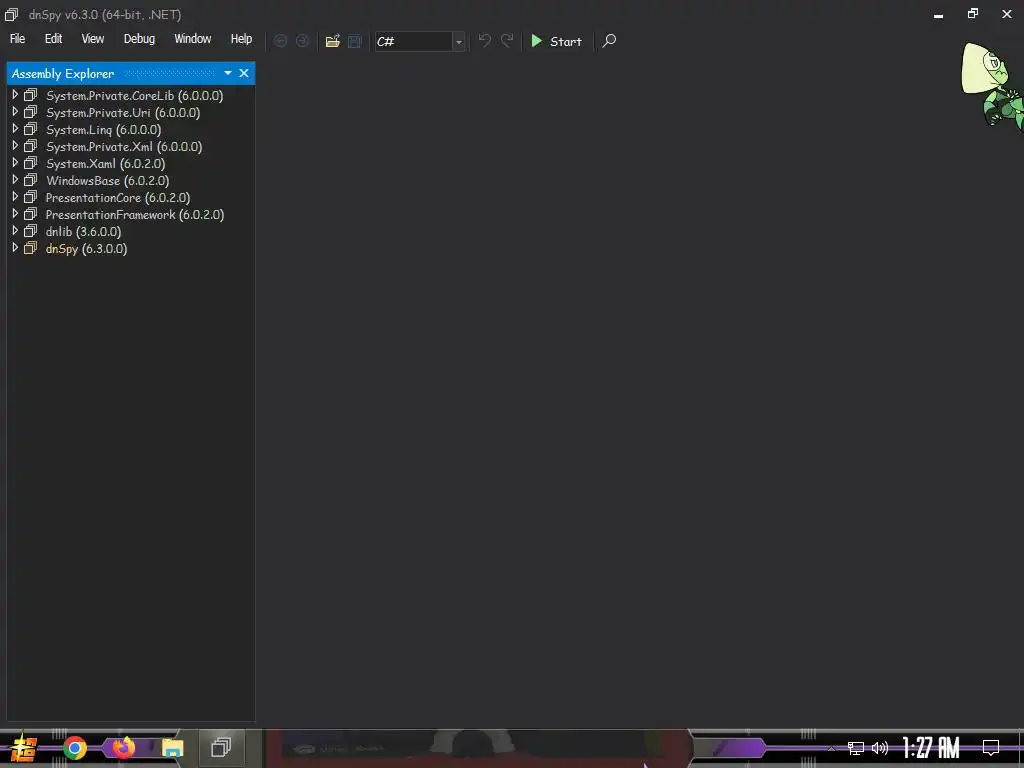1024x768 pixels.
Task: Expand the System.Private.Uri node
Action: (15, 112)
